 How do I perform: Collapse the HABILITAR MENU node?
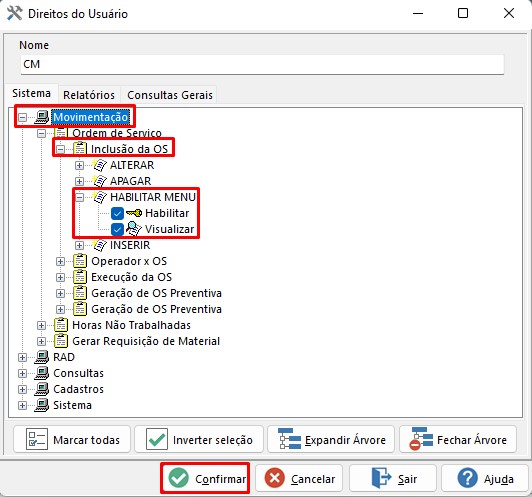tap(79, 197)
